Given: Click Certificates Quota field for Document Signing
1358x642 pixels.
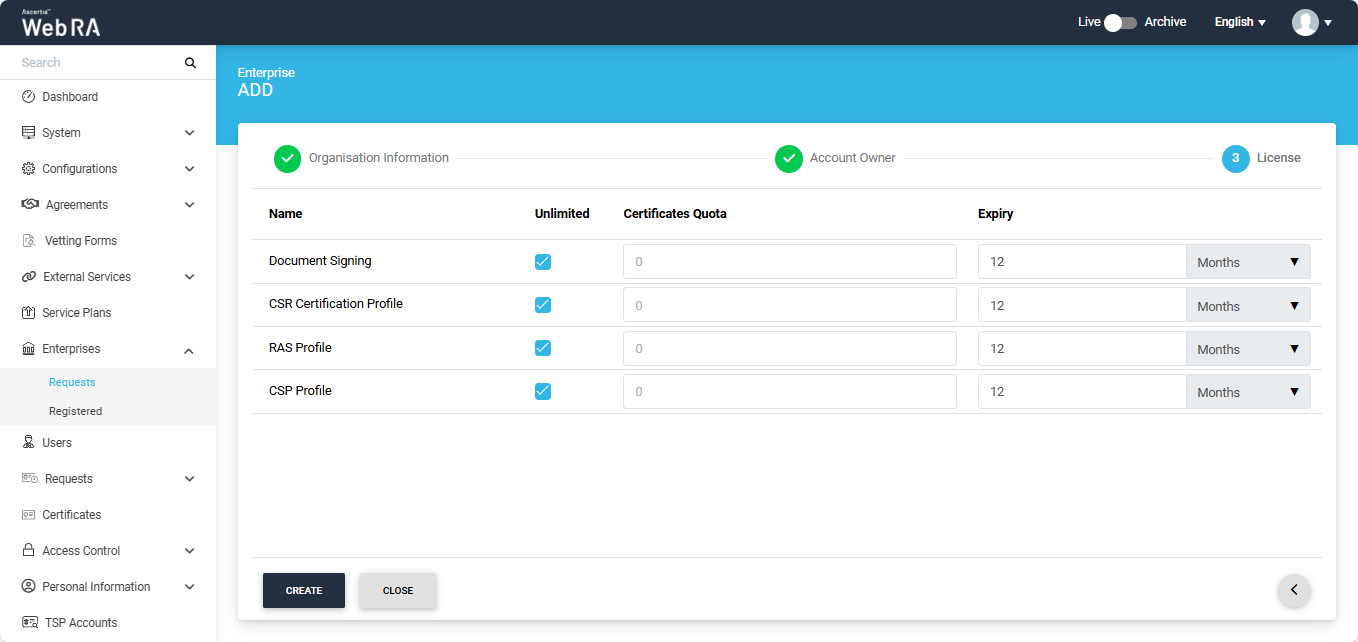Looking at the screenshot, I should 790,262.
